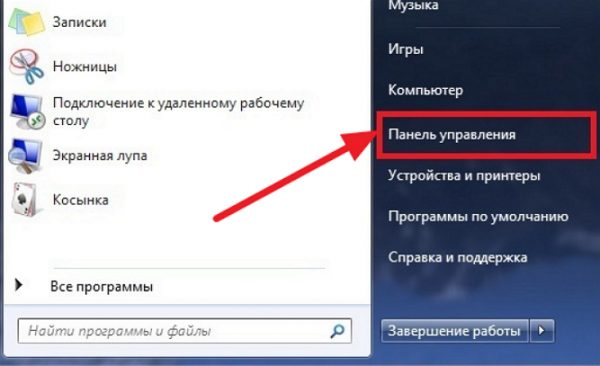
Task: Click the magnifying glass search icon
Action: (x=337, y=331)
